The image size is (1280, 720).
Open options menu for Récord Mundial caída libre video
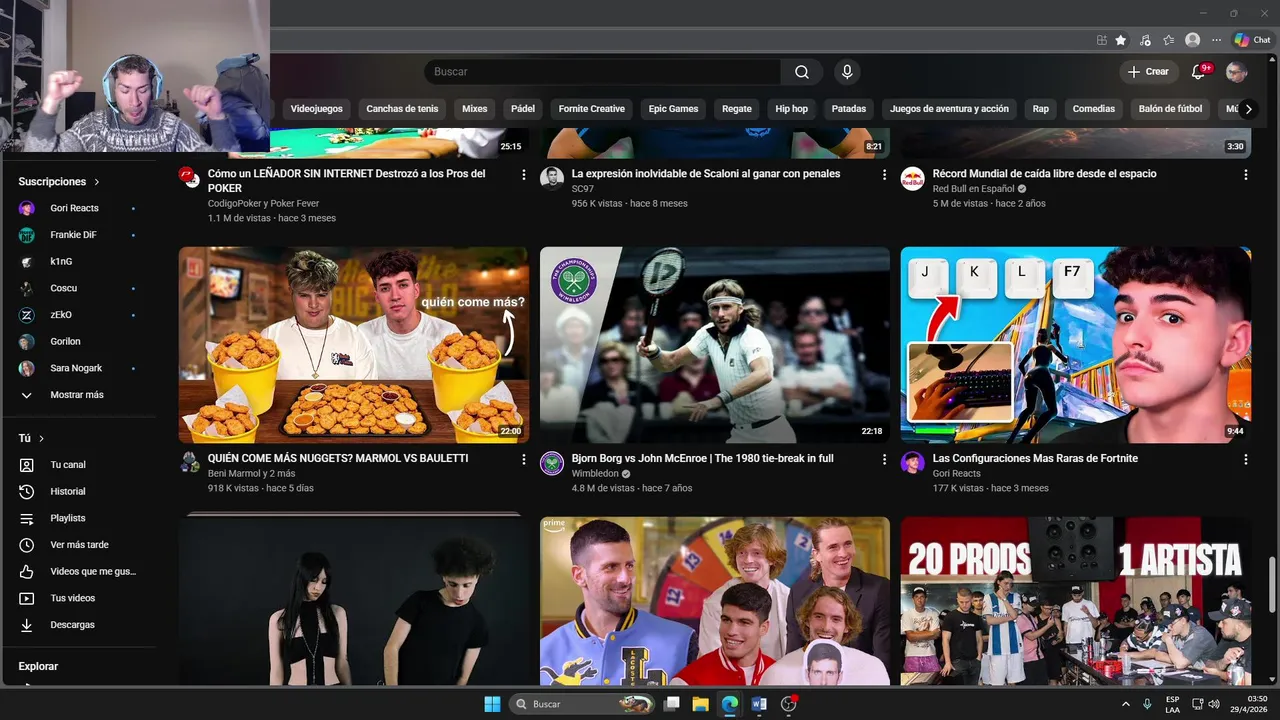[x=1245, y=175]
